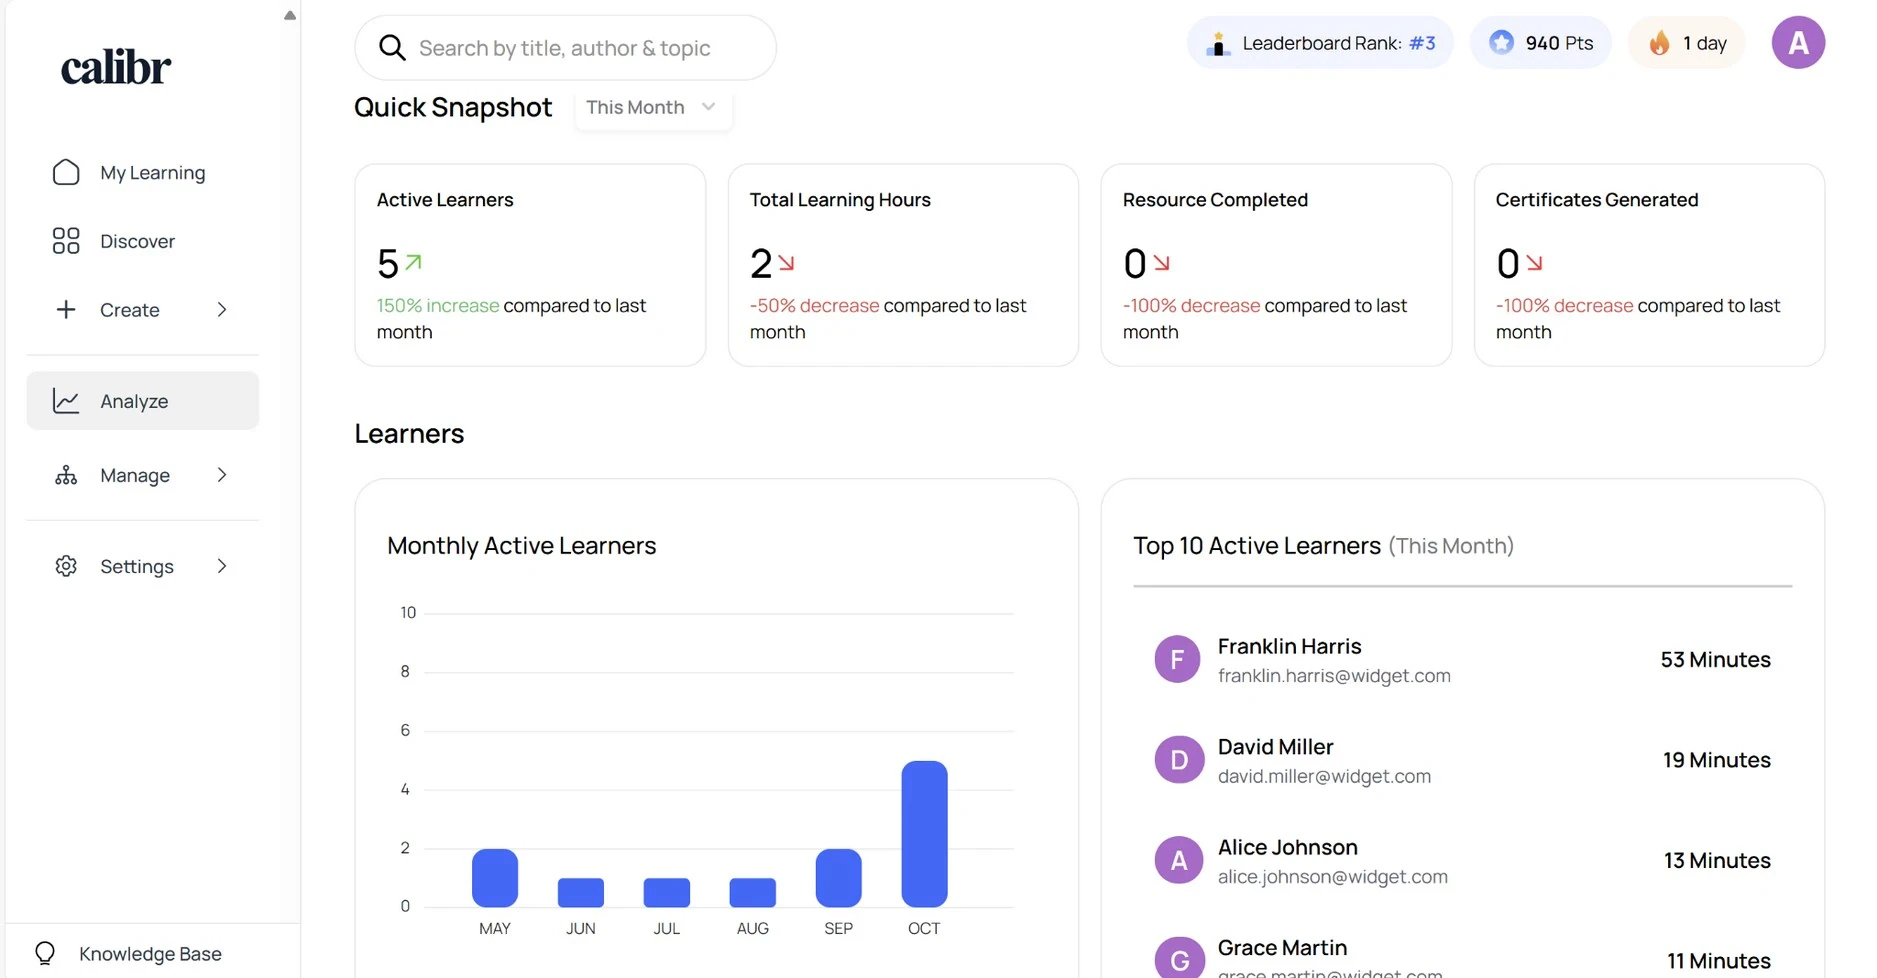Screen dimensions: 1877x978
Task: Click the search magnifier icon
Action: point(392,47)
